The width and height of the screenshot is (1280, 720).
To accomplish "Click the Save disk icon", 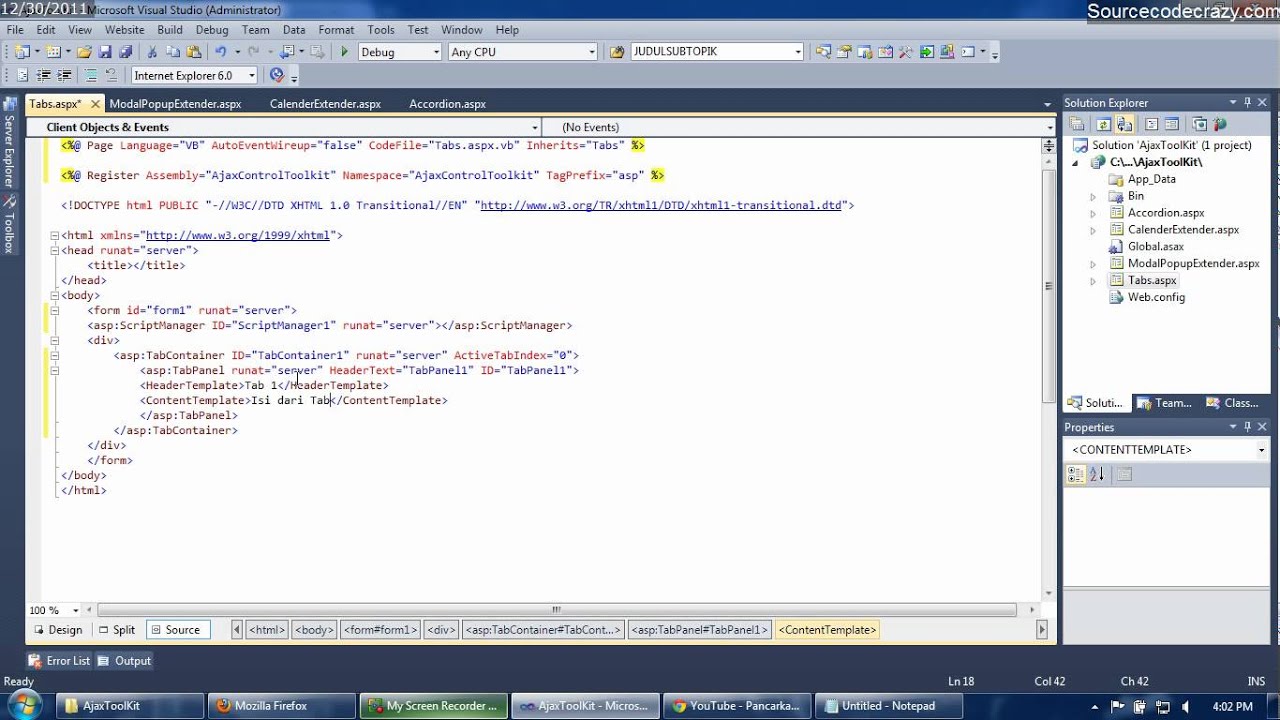I will point(105,52).
